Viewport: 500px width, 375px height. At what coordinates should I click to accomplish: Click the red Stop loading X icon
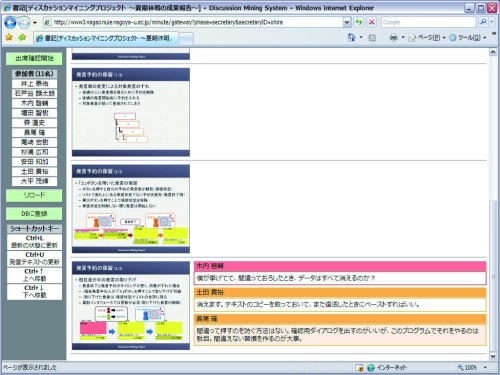coord(371,22)
